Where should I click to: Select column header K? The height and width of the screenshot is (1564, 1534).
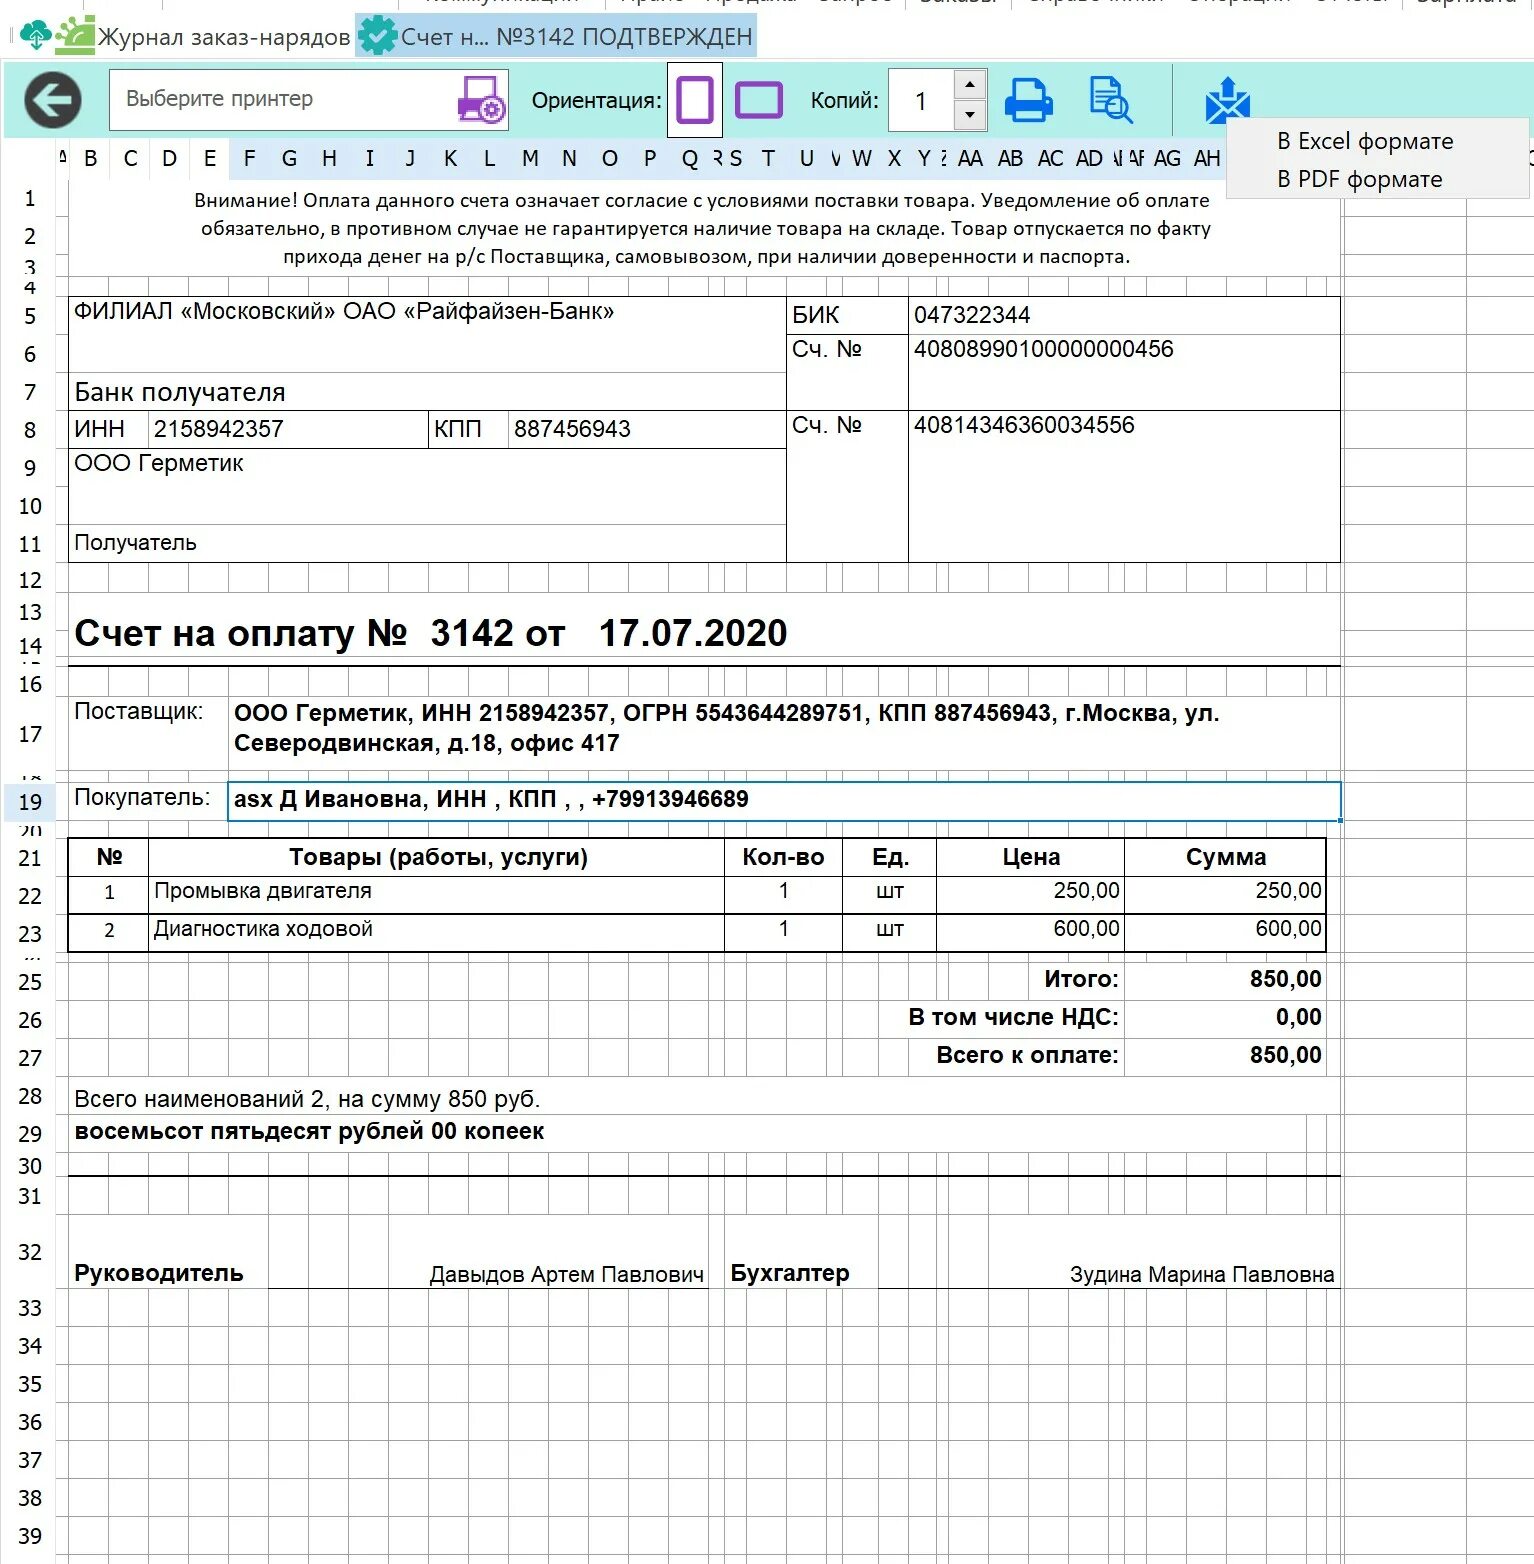tap(450, 158)
